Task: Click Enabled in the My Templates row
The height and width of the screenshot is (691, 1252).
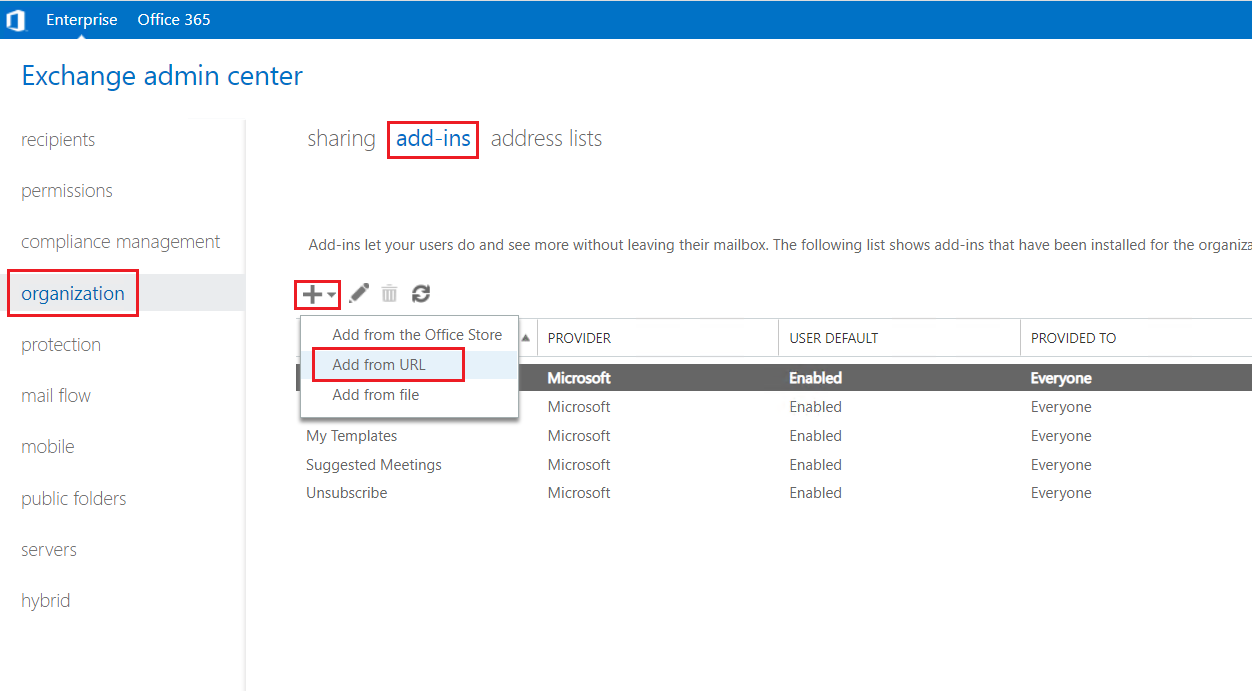Action: pyautogui.click(x=815, y=436)
